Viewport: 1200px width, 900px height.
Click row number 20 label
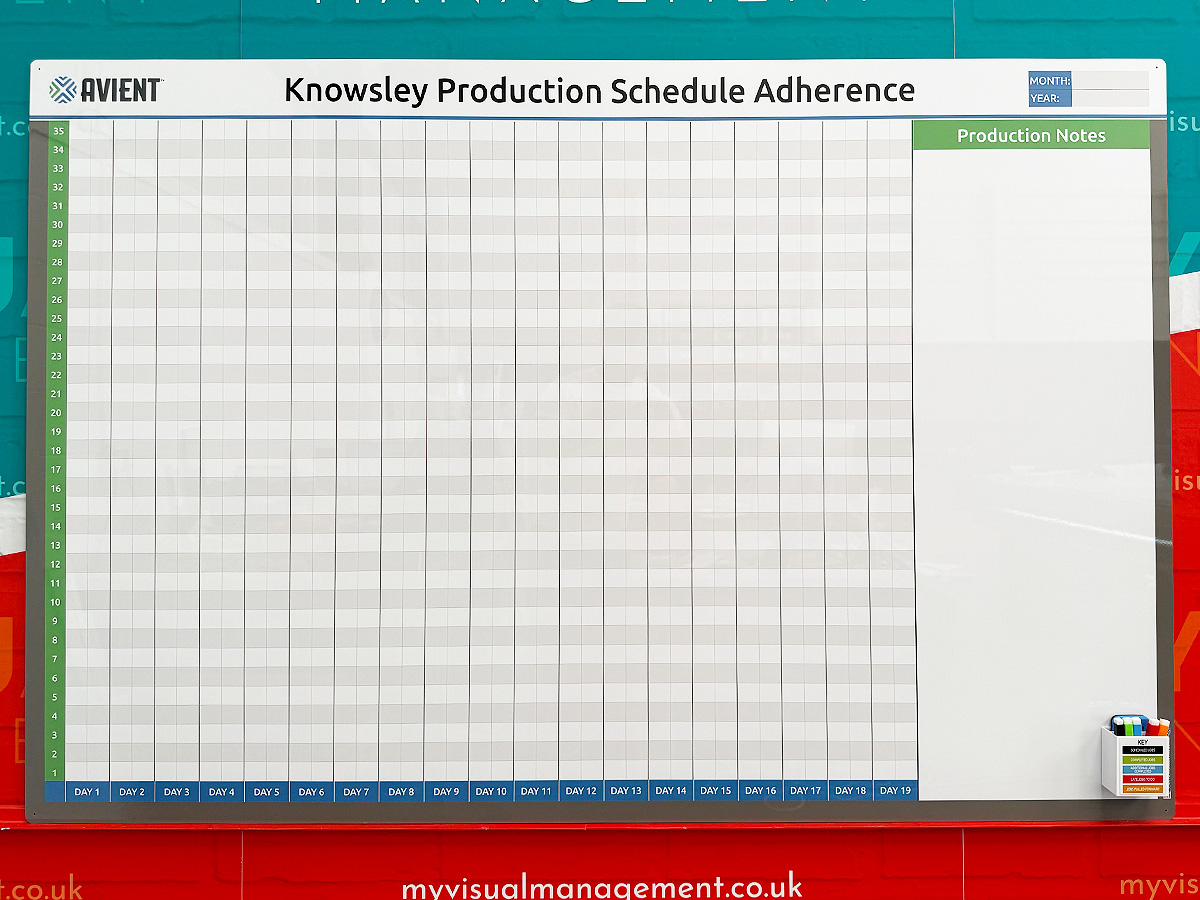pyautogui.click(x=57, y=412)
